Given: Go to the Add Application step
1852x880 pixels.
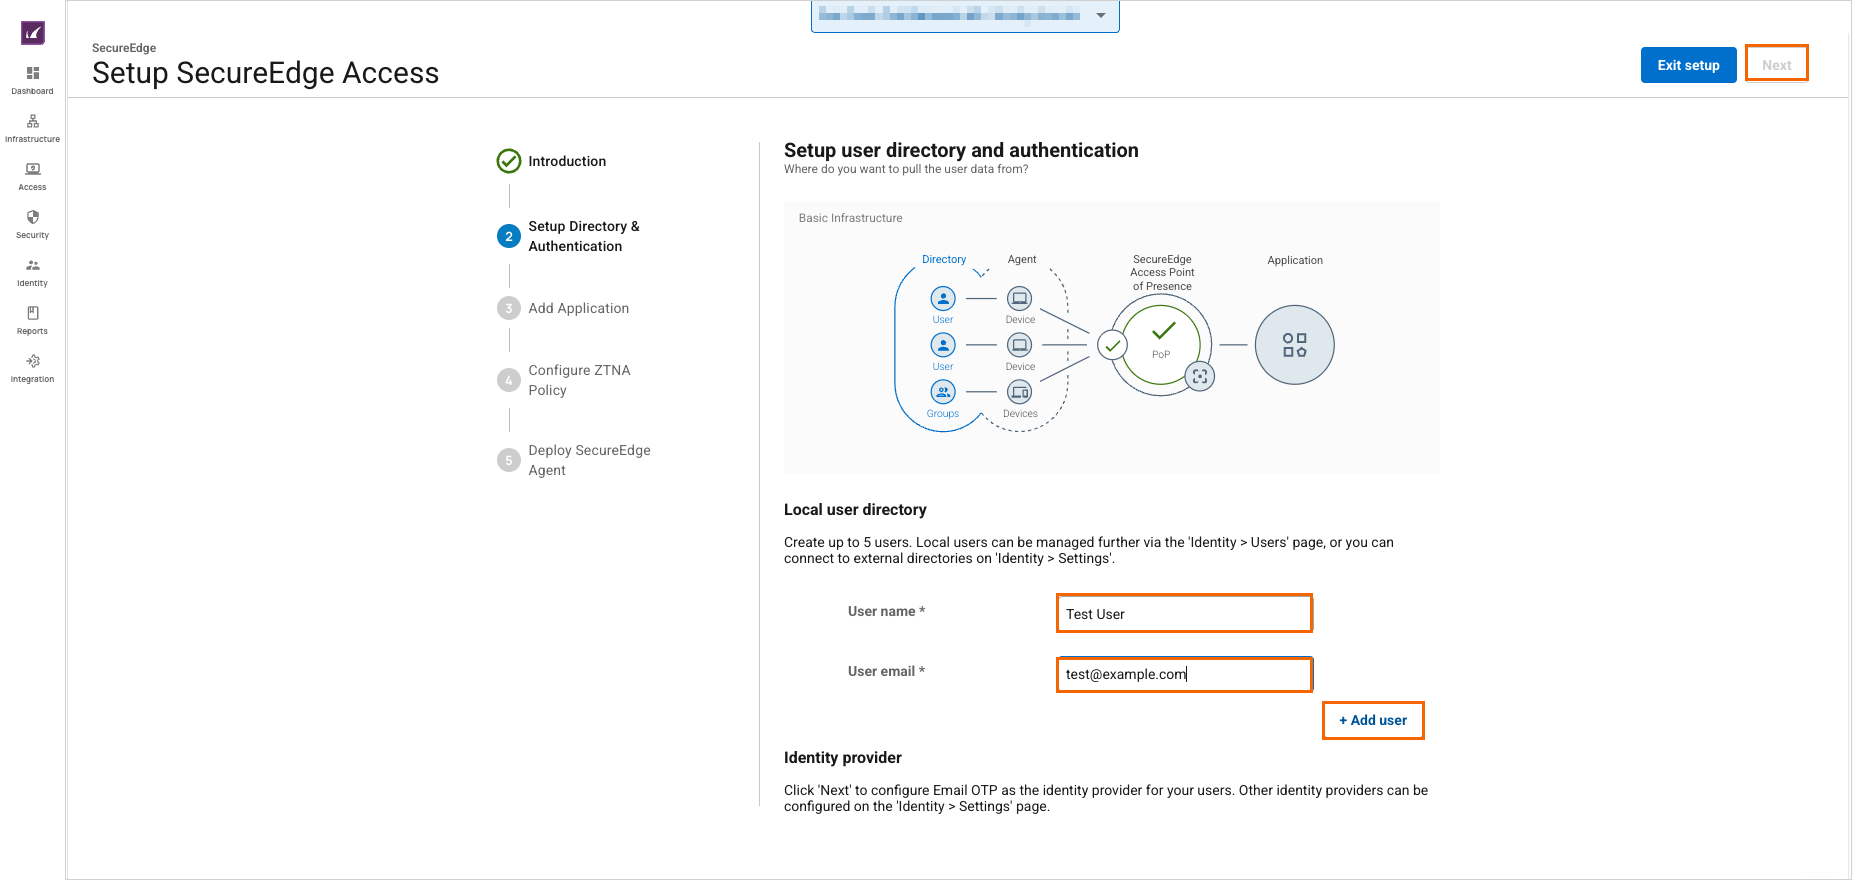Looking at the screenshot, I should 578,308.
